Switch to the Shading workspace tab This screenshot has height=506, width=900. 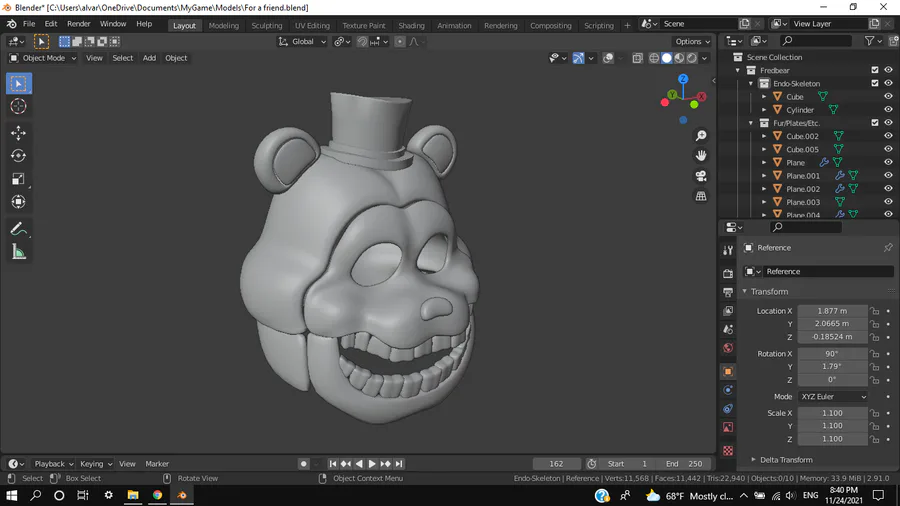(x=411, y=25)
